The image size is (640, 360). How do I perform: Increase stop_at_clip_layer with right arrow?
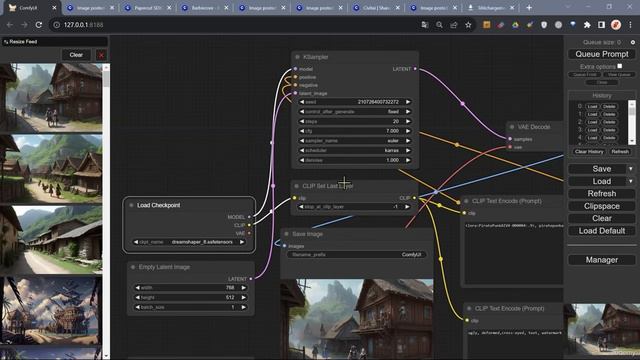[407, 207]
